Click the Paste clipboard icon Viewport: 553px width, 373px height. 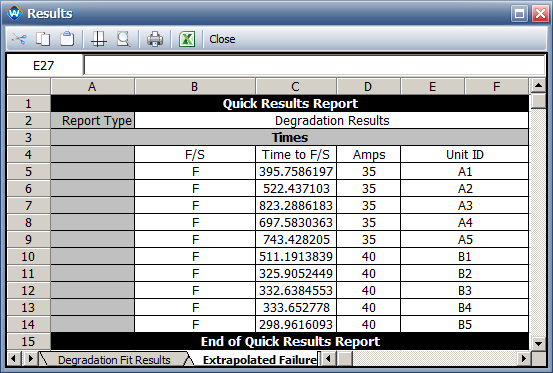click(67, 39)
